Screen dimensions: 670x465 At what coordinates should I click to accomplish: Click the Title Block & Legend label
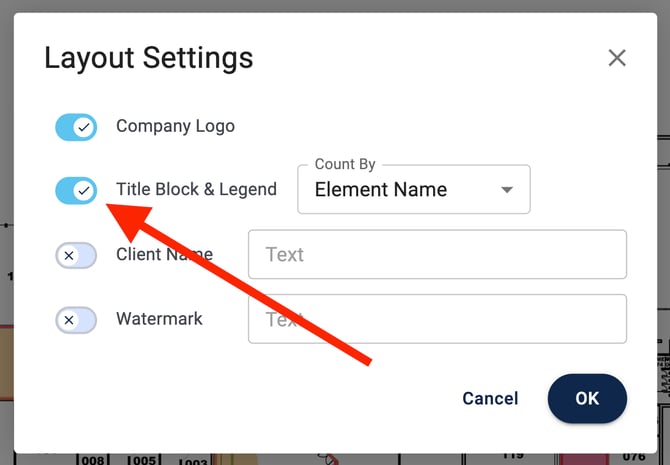196,189
